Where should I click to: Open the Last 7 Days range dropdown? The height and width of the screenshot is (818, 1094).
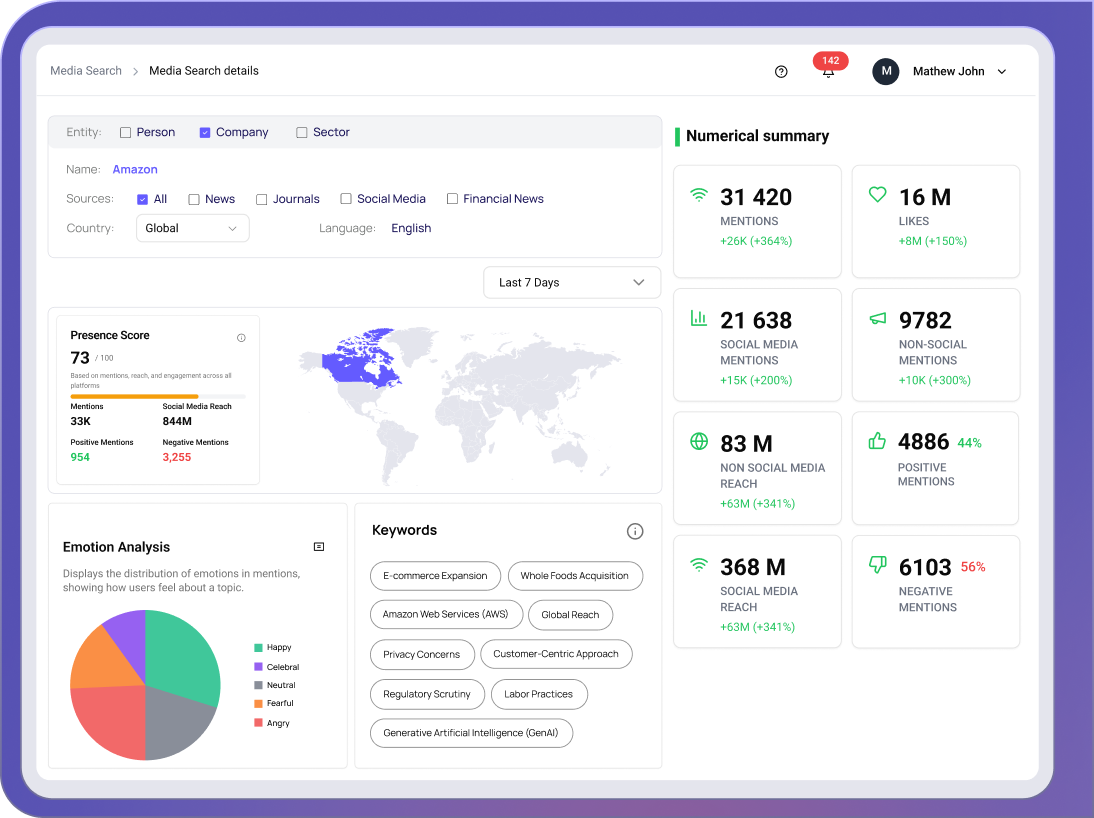[x=572, y=283]
